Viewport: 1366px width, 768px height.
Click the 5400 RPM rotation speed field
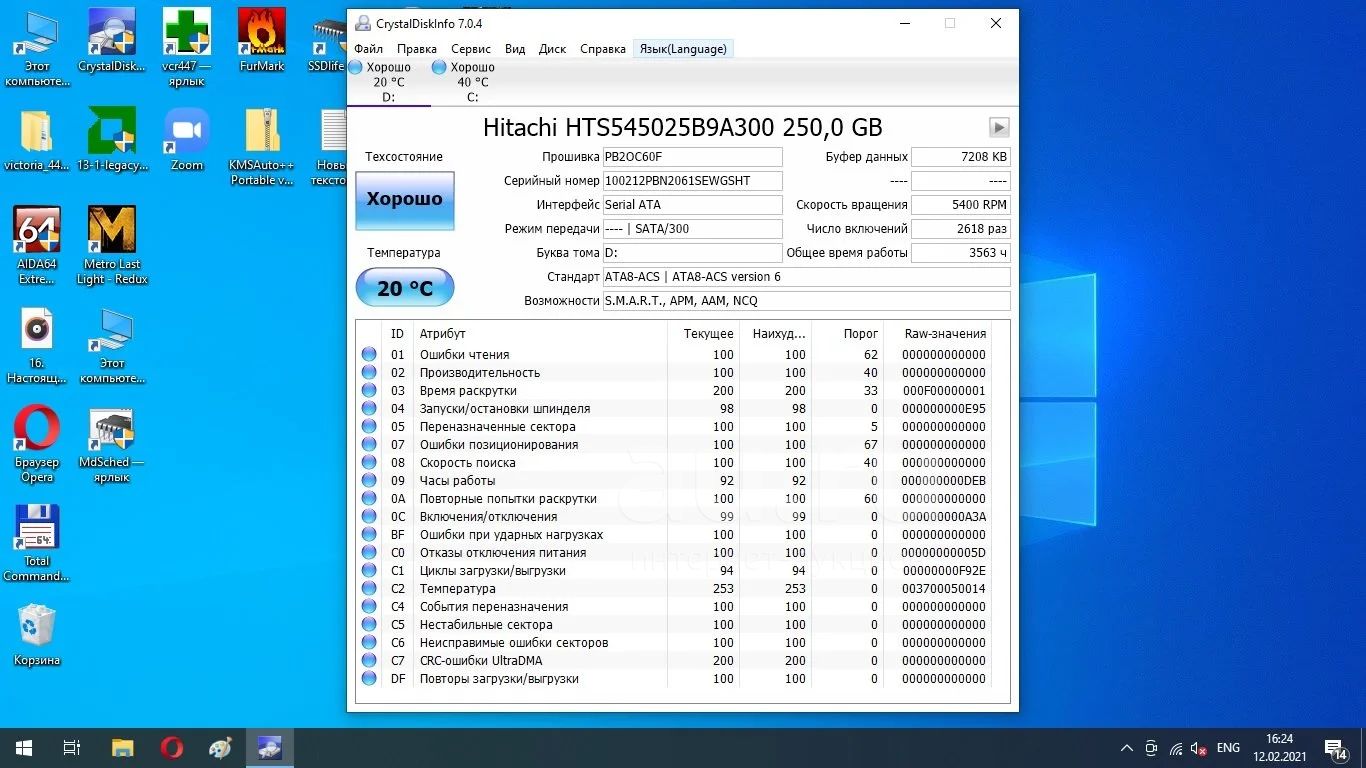click(961, 205)
